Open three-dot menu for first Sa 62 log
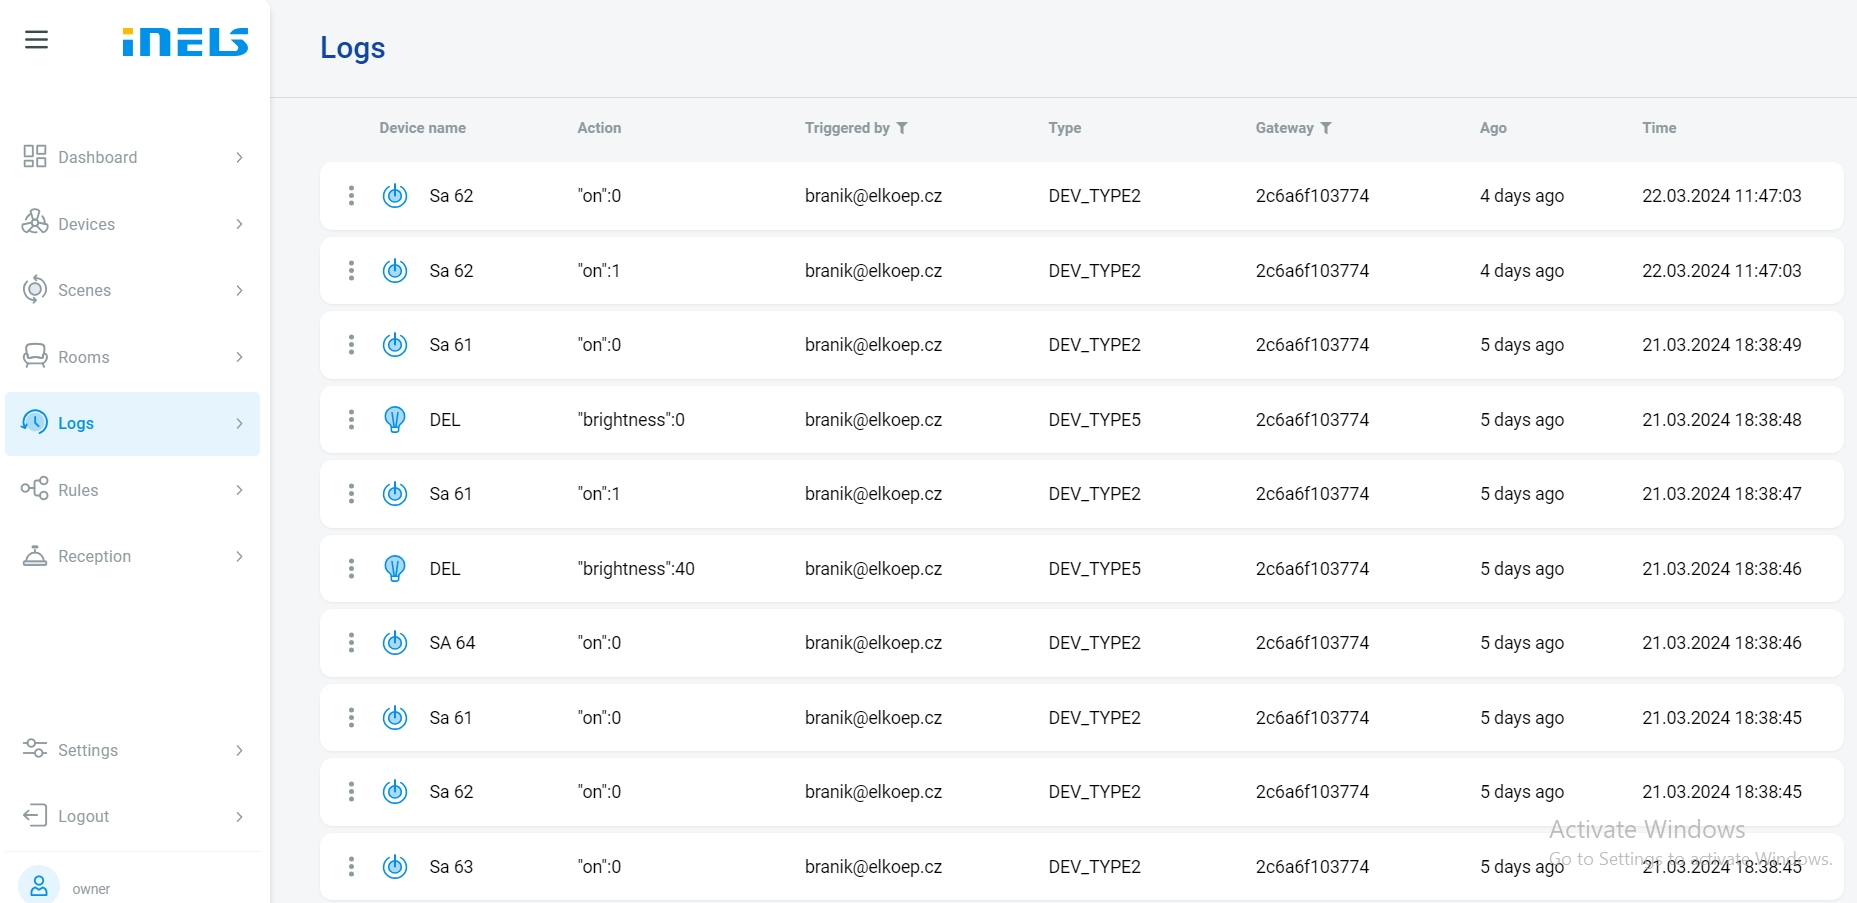This screenshot has width=1857, height=903. pyautogui.click(x=351, y=196)
